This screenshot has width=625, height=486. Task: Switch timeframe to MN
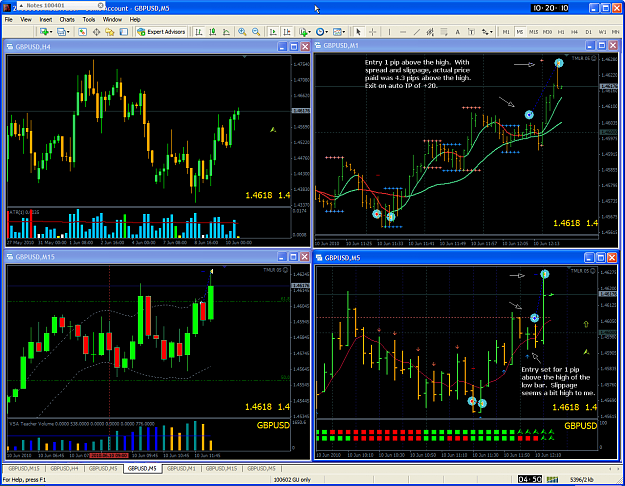[x=615, y=32]
